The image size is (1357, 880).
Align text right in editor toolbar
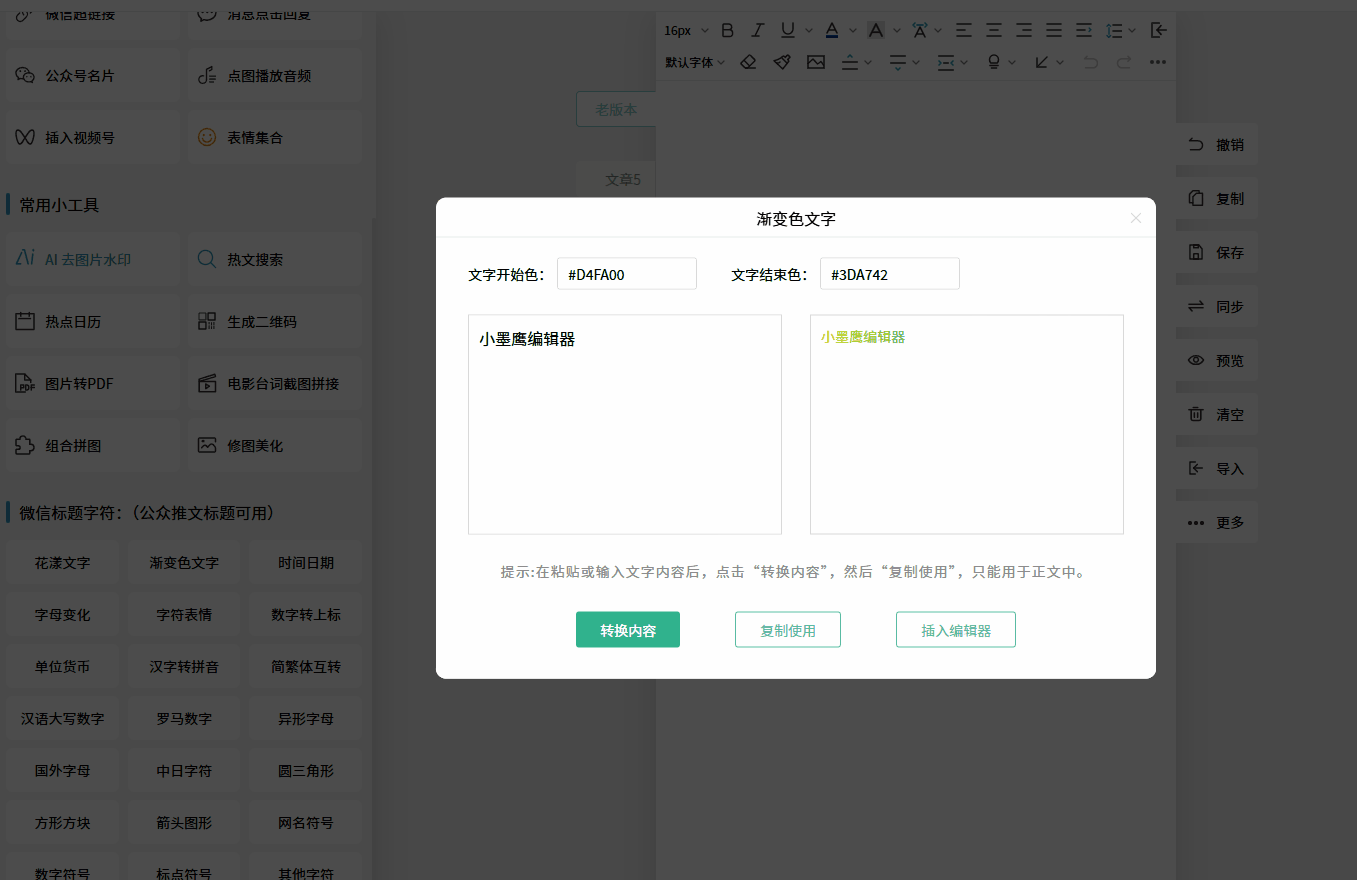point(1023,30)
